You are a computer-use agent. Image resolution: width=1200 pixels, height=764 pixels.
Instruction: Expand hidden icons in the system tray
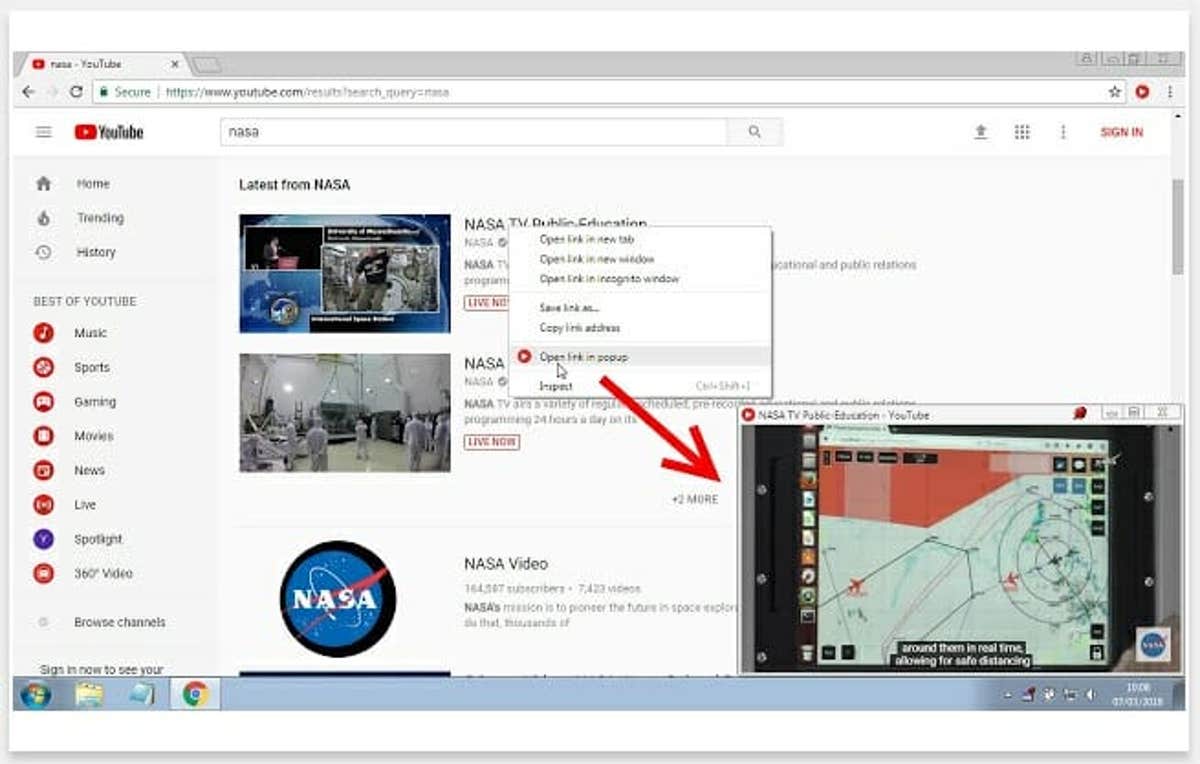pyautogui.click(x=1008, y=694)
